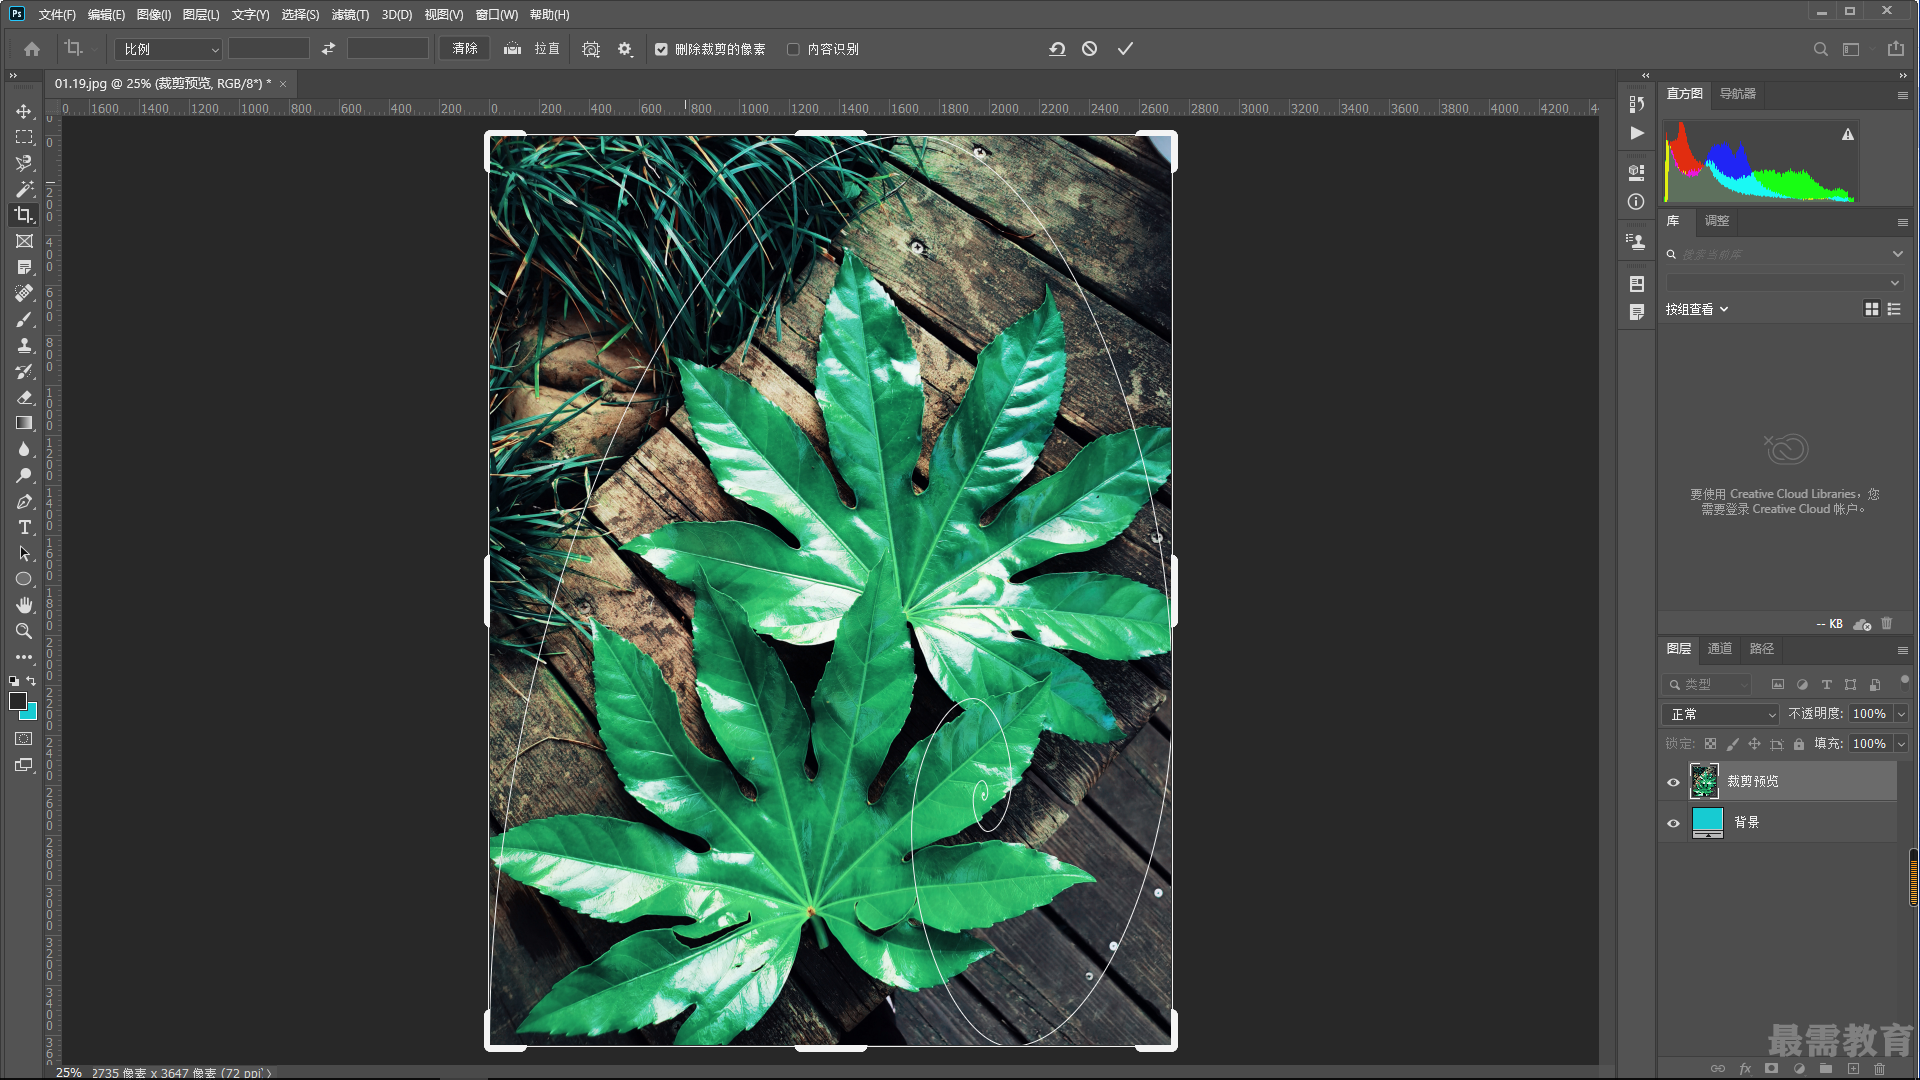Swap crop width and height
The width and height of the screenshot is (1920, 1080).
point(328,48)
